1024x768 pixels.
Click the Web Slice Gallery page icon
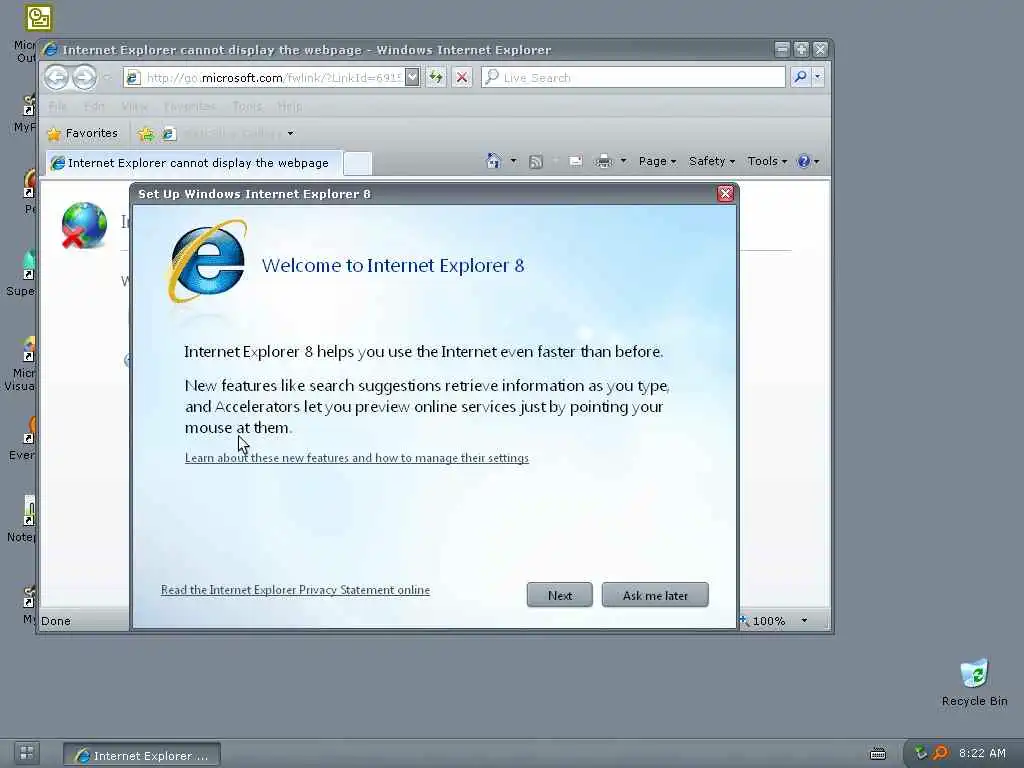pos(168,134)
